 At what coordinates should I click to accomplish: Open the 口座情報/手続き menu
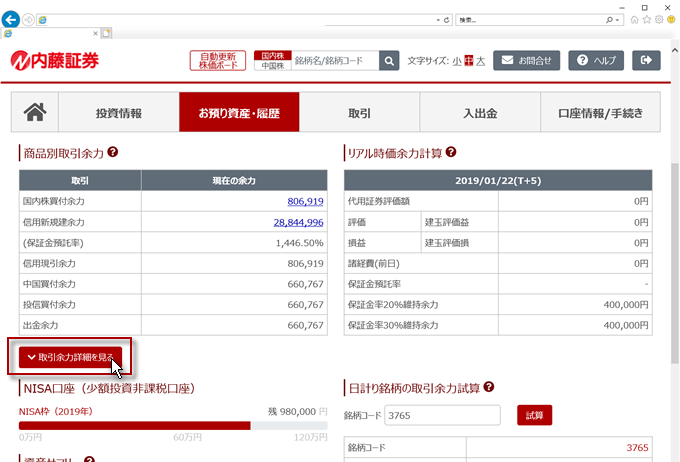(600, 113)
